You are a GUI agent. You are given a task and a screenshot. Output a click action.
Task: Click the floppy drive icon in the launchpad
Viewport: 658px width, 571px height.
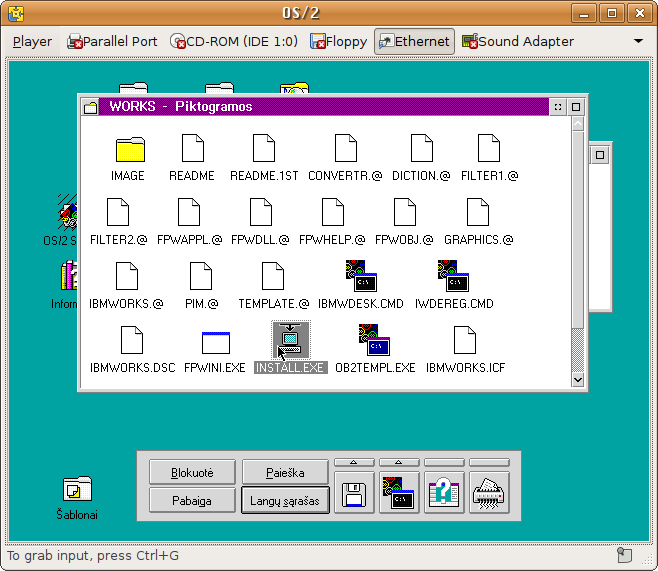click(x=354, y=493)
